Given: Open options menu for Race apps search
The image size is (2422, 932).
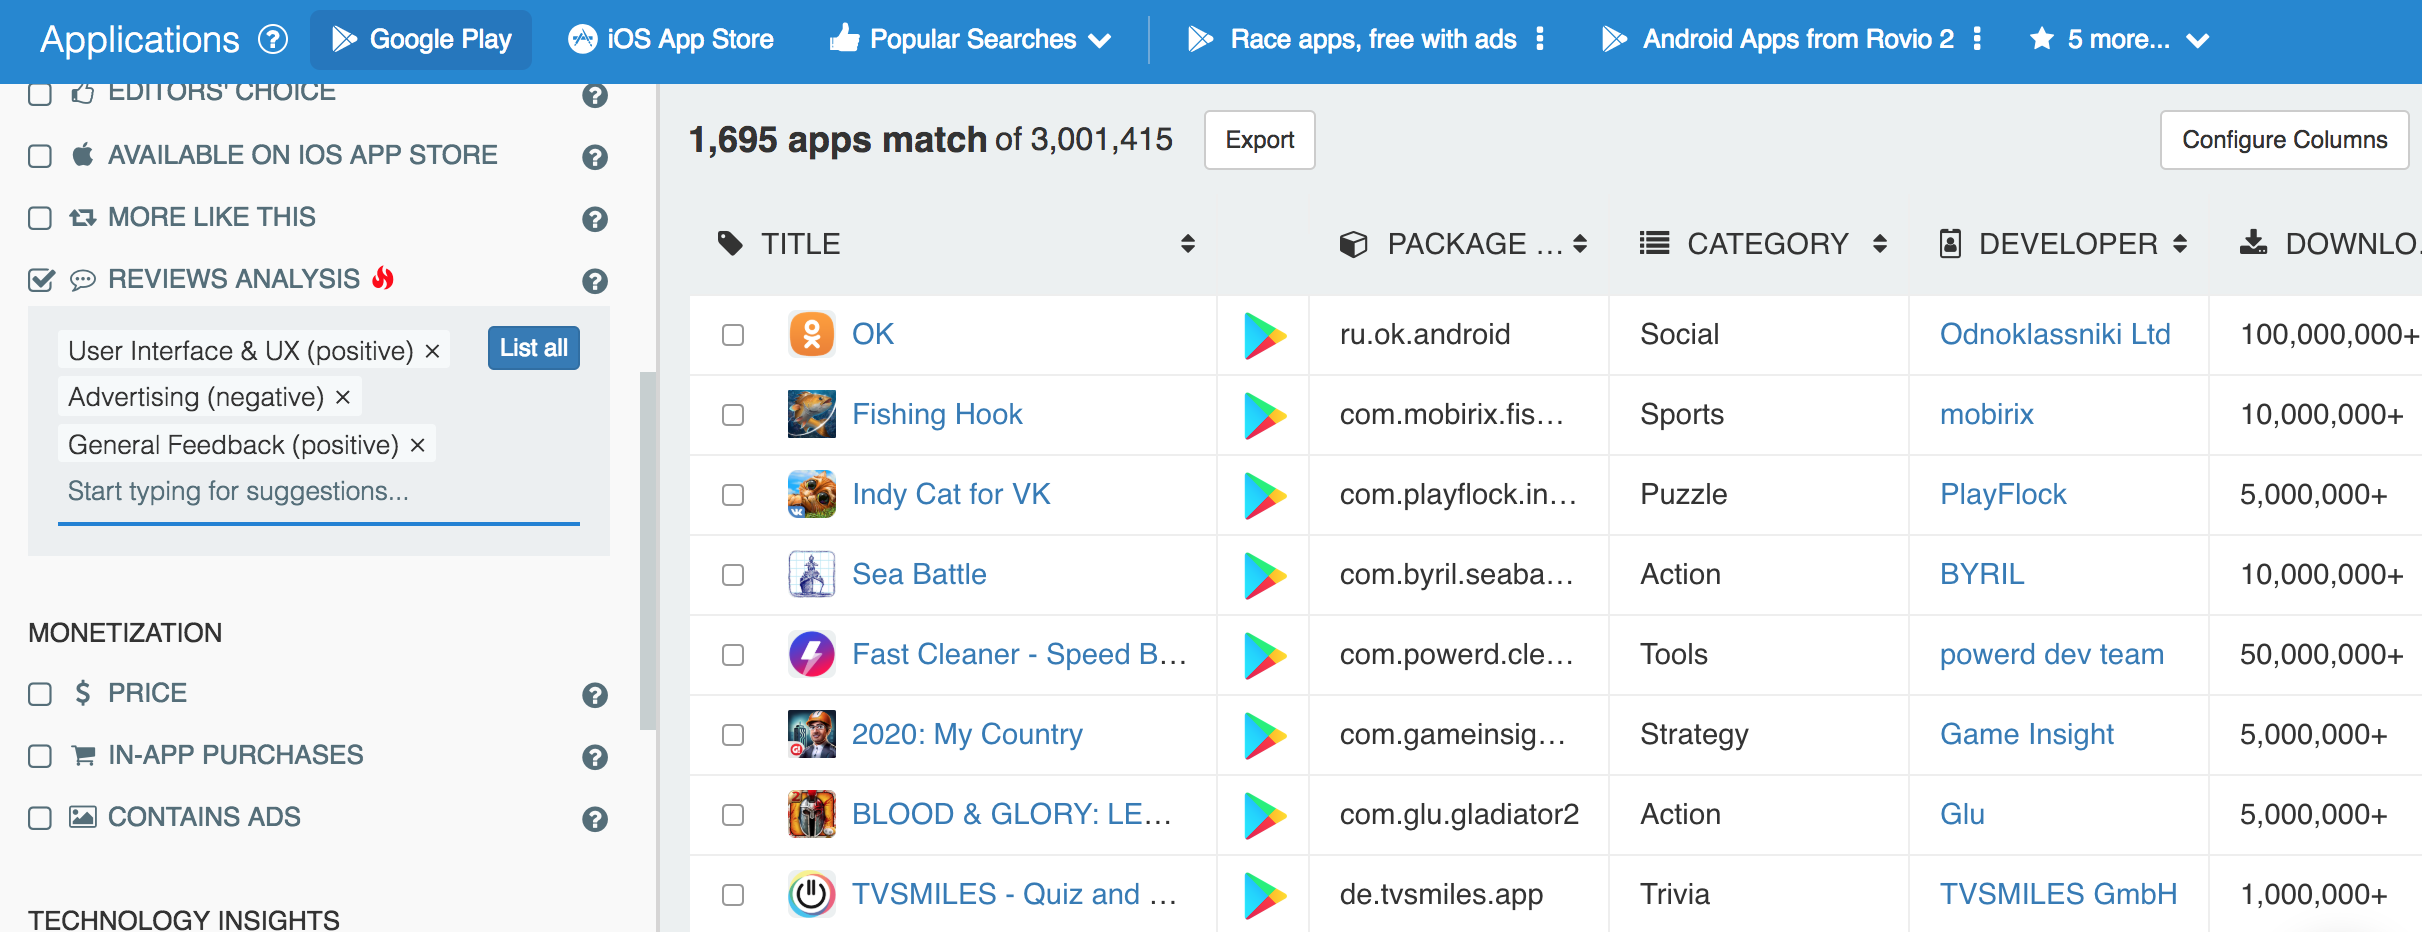Looking at the screenshot, I should pos(1540,39).
